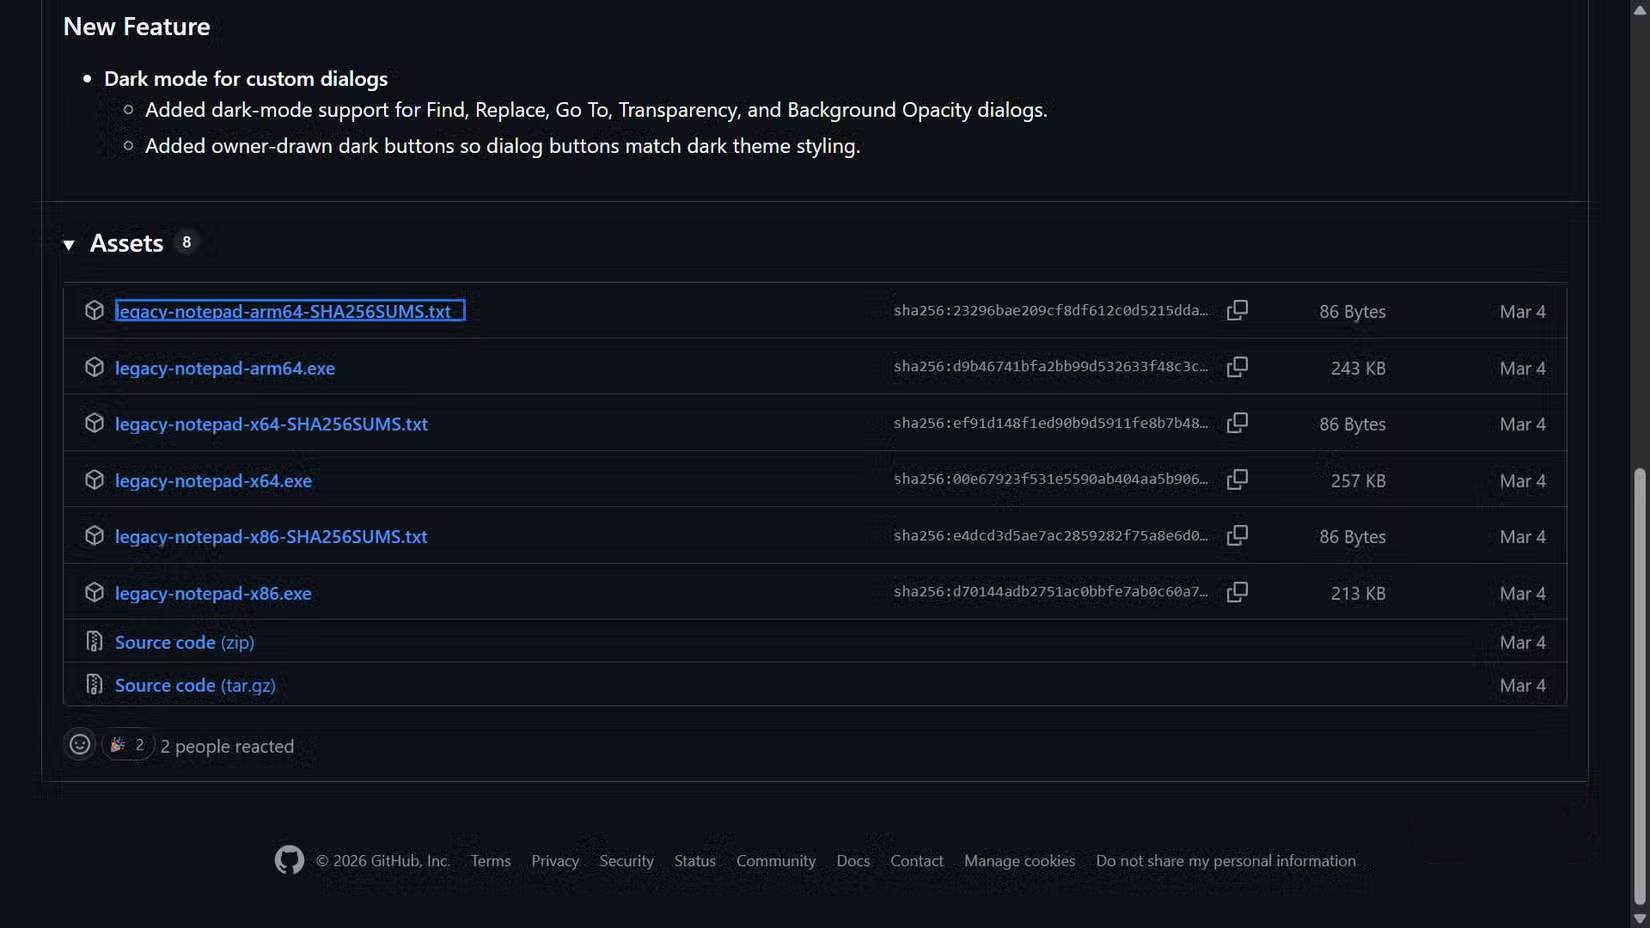Click the sha256:e4dcd3d5ae7ac2859282f75a8e6d0 hash text

(1051, 535)
